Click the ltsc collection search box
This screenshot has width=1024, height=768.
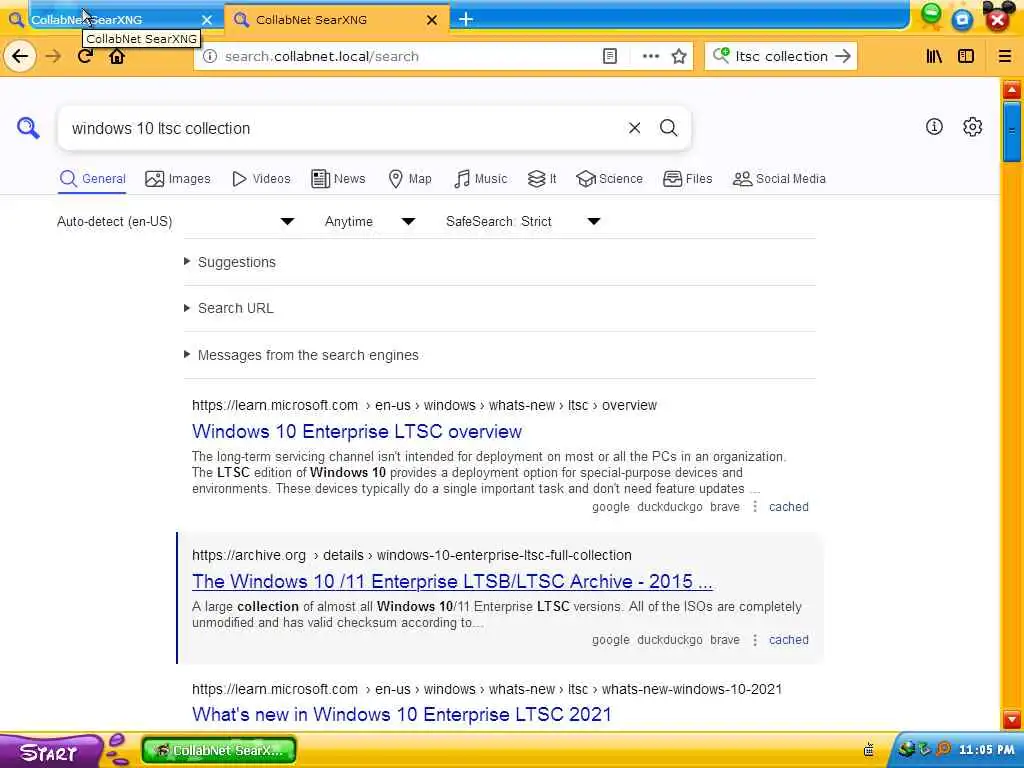781,56
